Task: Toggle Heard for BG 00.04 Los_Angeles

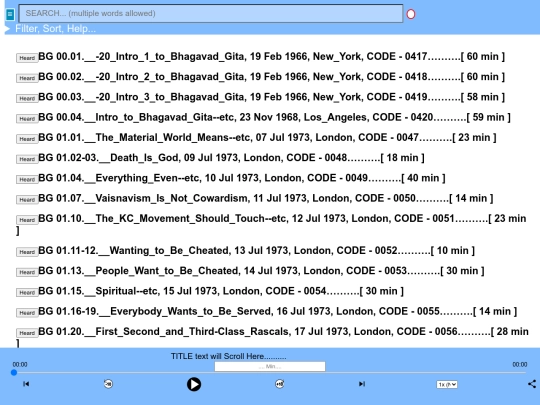Action: (27, 119)
